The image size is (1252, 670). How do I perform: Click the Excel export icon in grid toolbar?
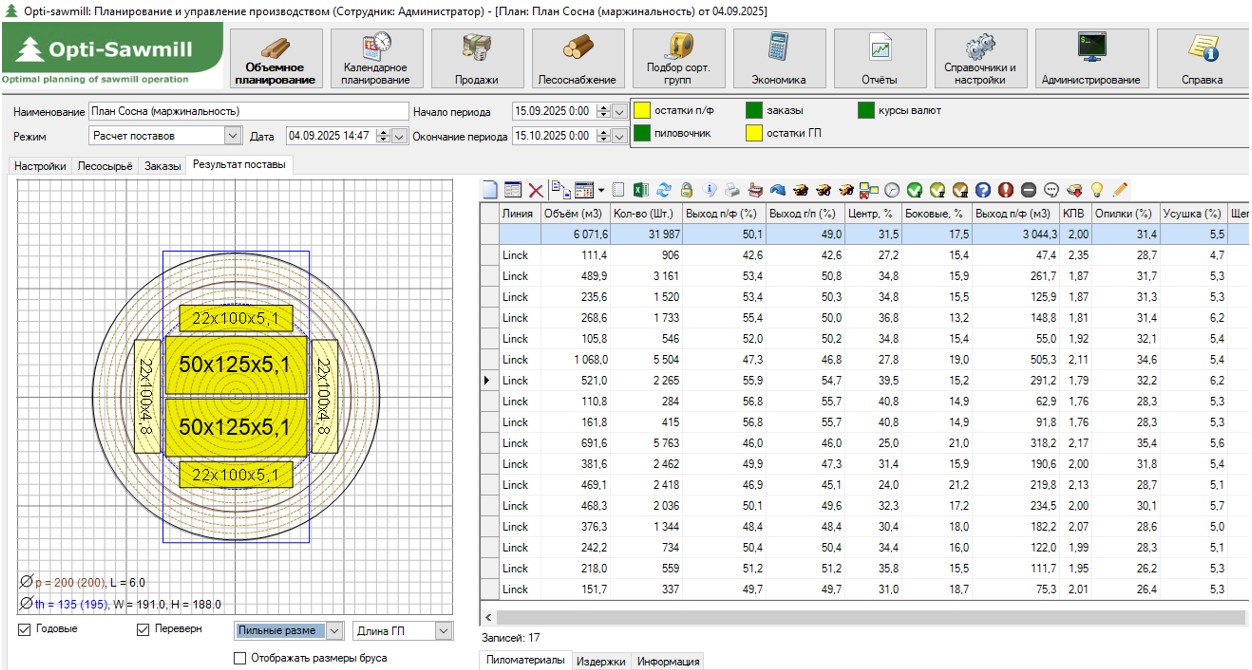tap(640, 189)
